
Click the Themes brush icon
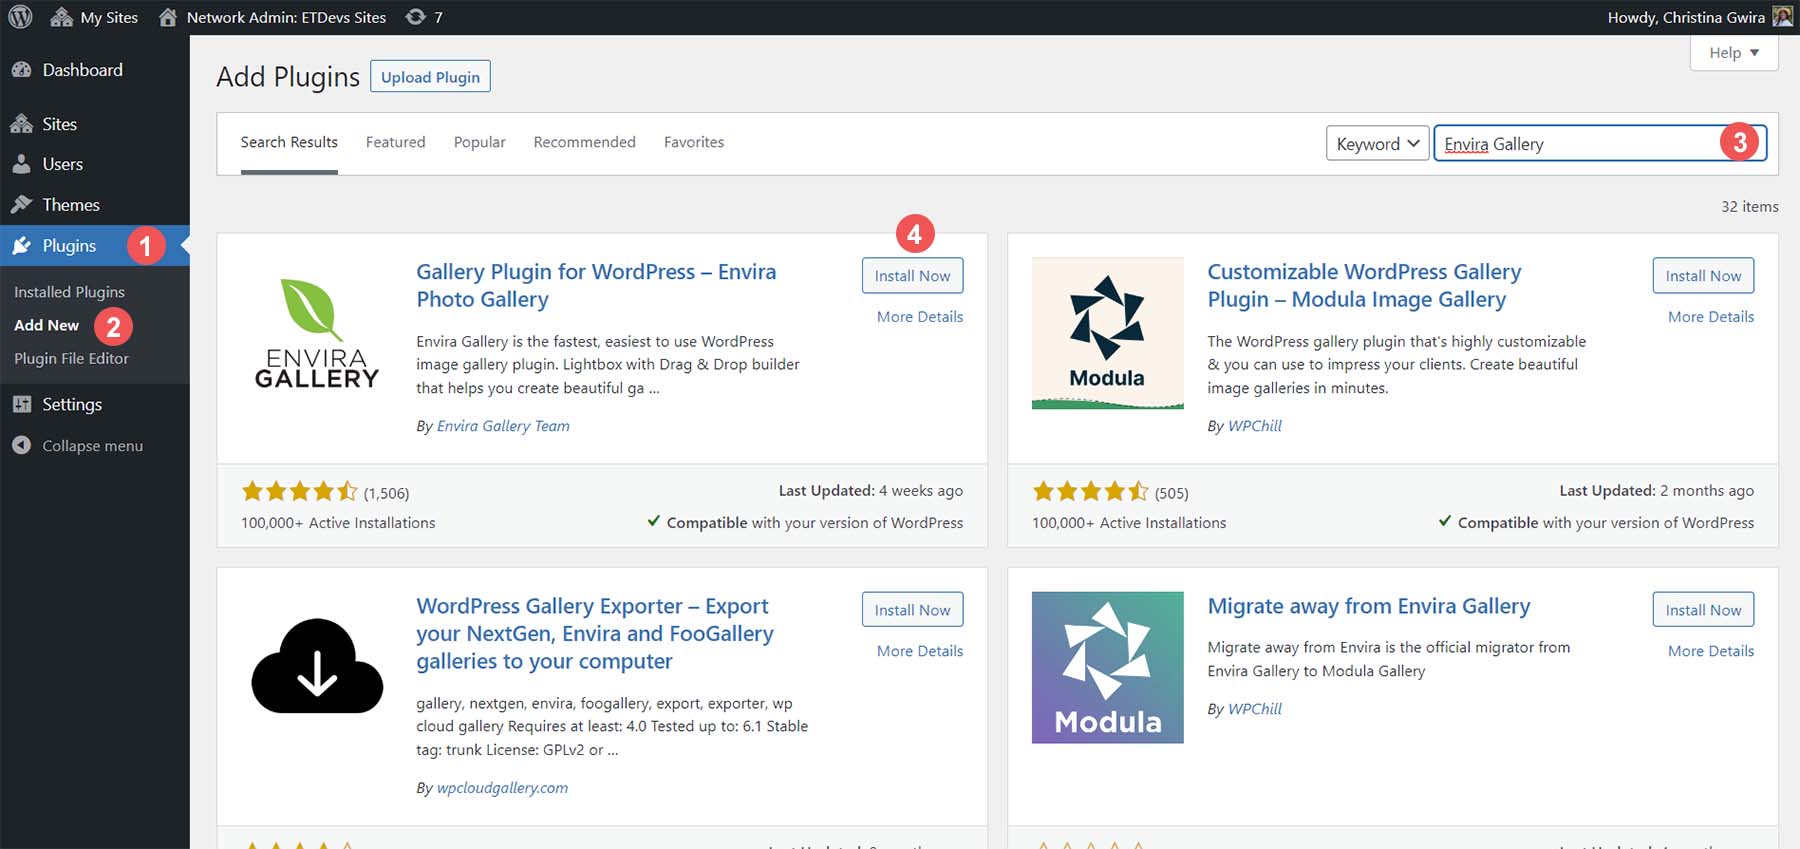tap(21, 205)
